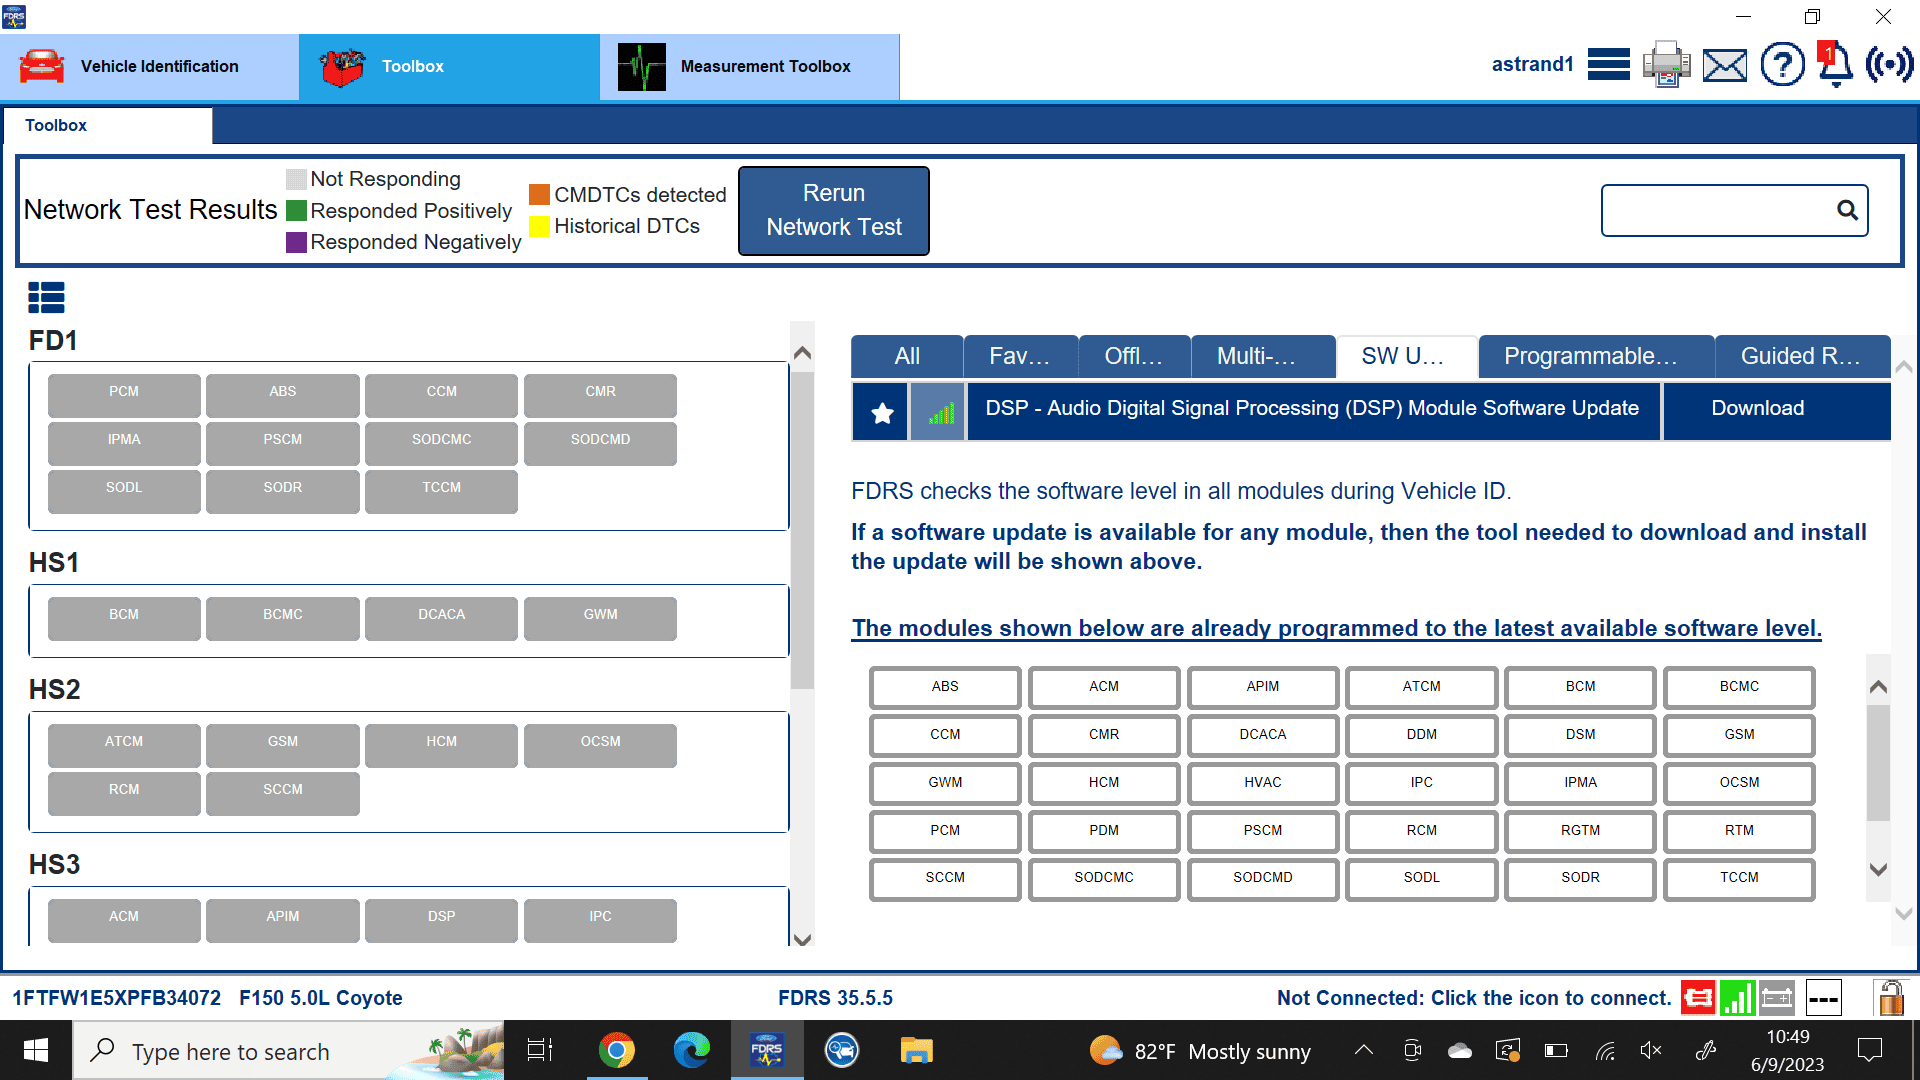The width and height of the screenshot is (1920, 1080).
Task: Click the favorite star on DSP row
Action: (x=881, y=412)
